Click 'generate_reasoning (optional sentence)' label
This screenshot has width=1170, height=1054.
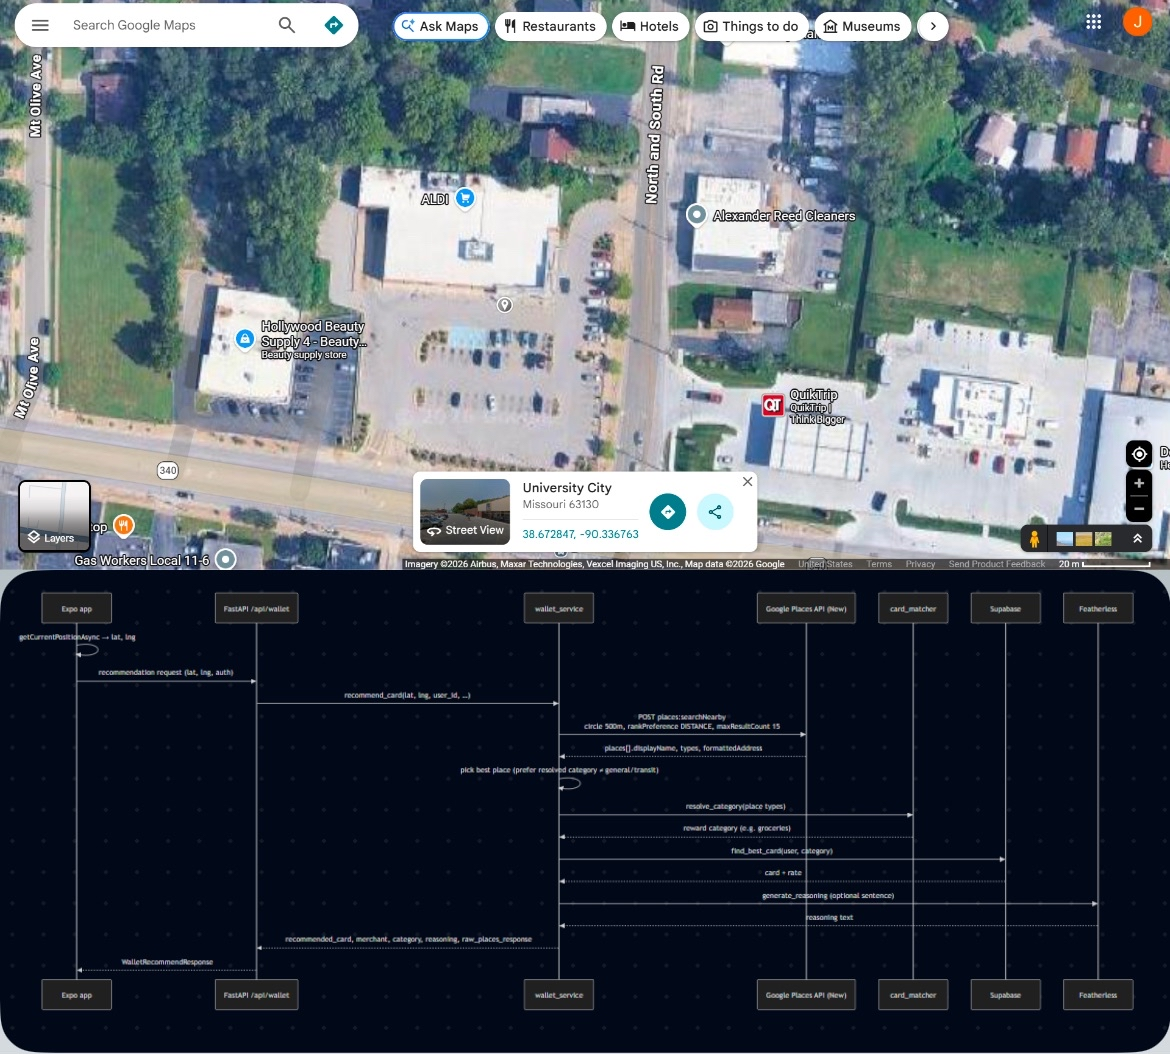click(x=828, y=895)
